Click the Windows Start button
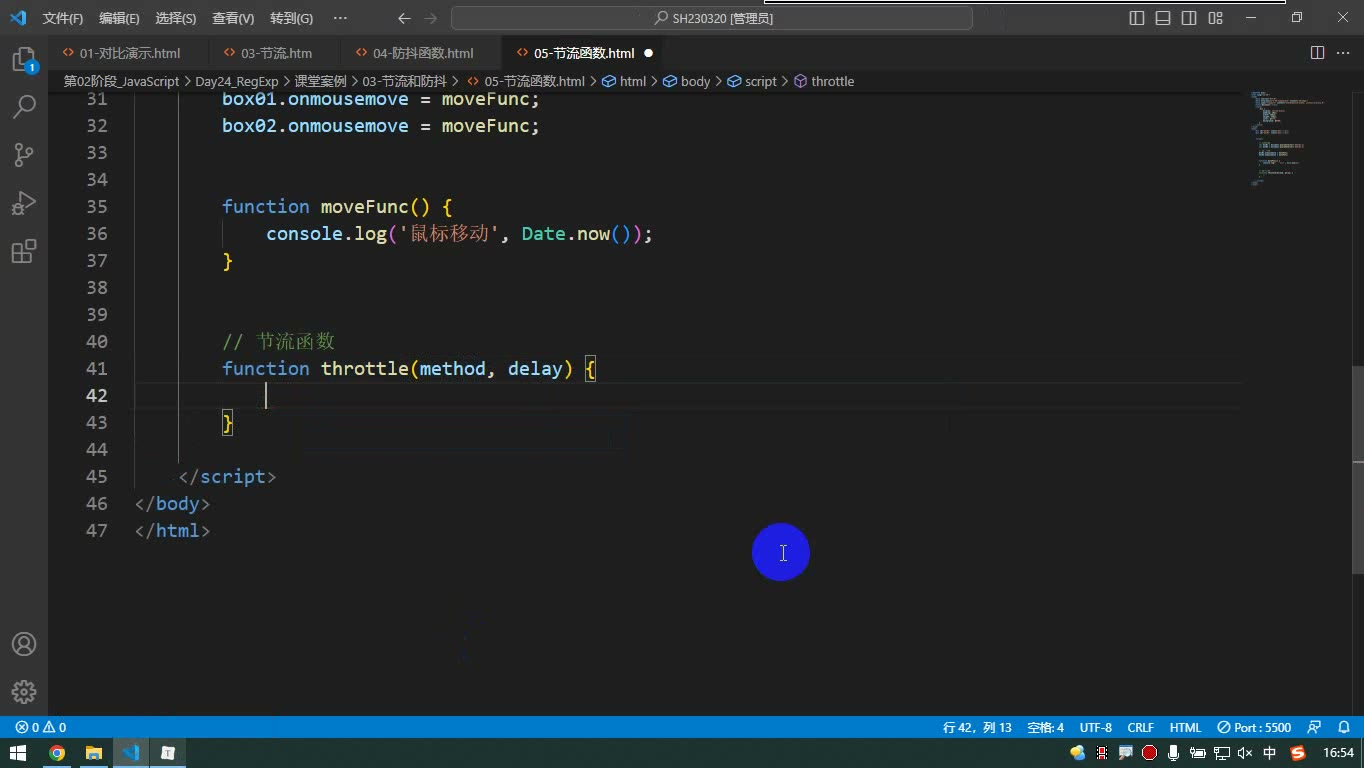This screenshot has width=1364, height=768. (x=18, y=753)
